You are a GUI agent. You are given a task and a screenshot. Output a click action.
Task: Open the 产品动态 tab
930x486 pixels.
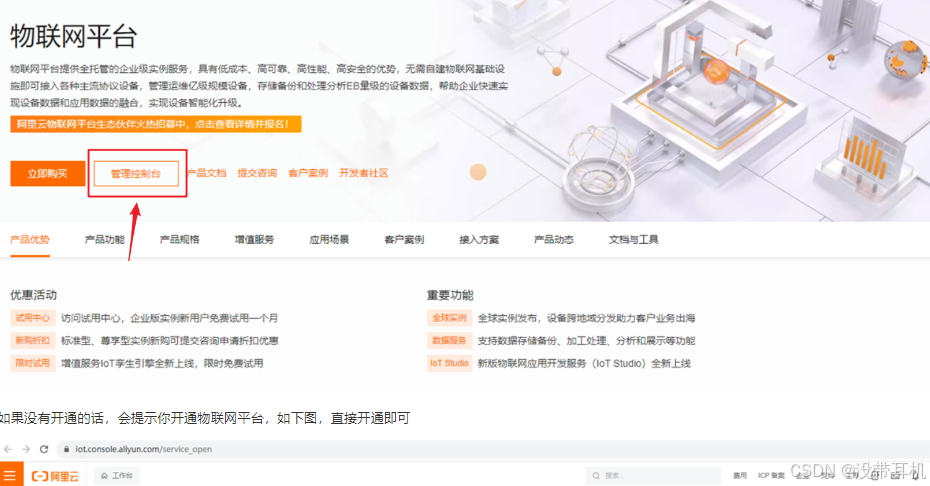click(553, 240)
